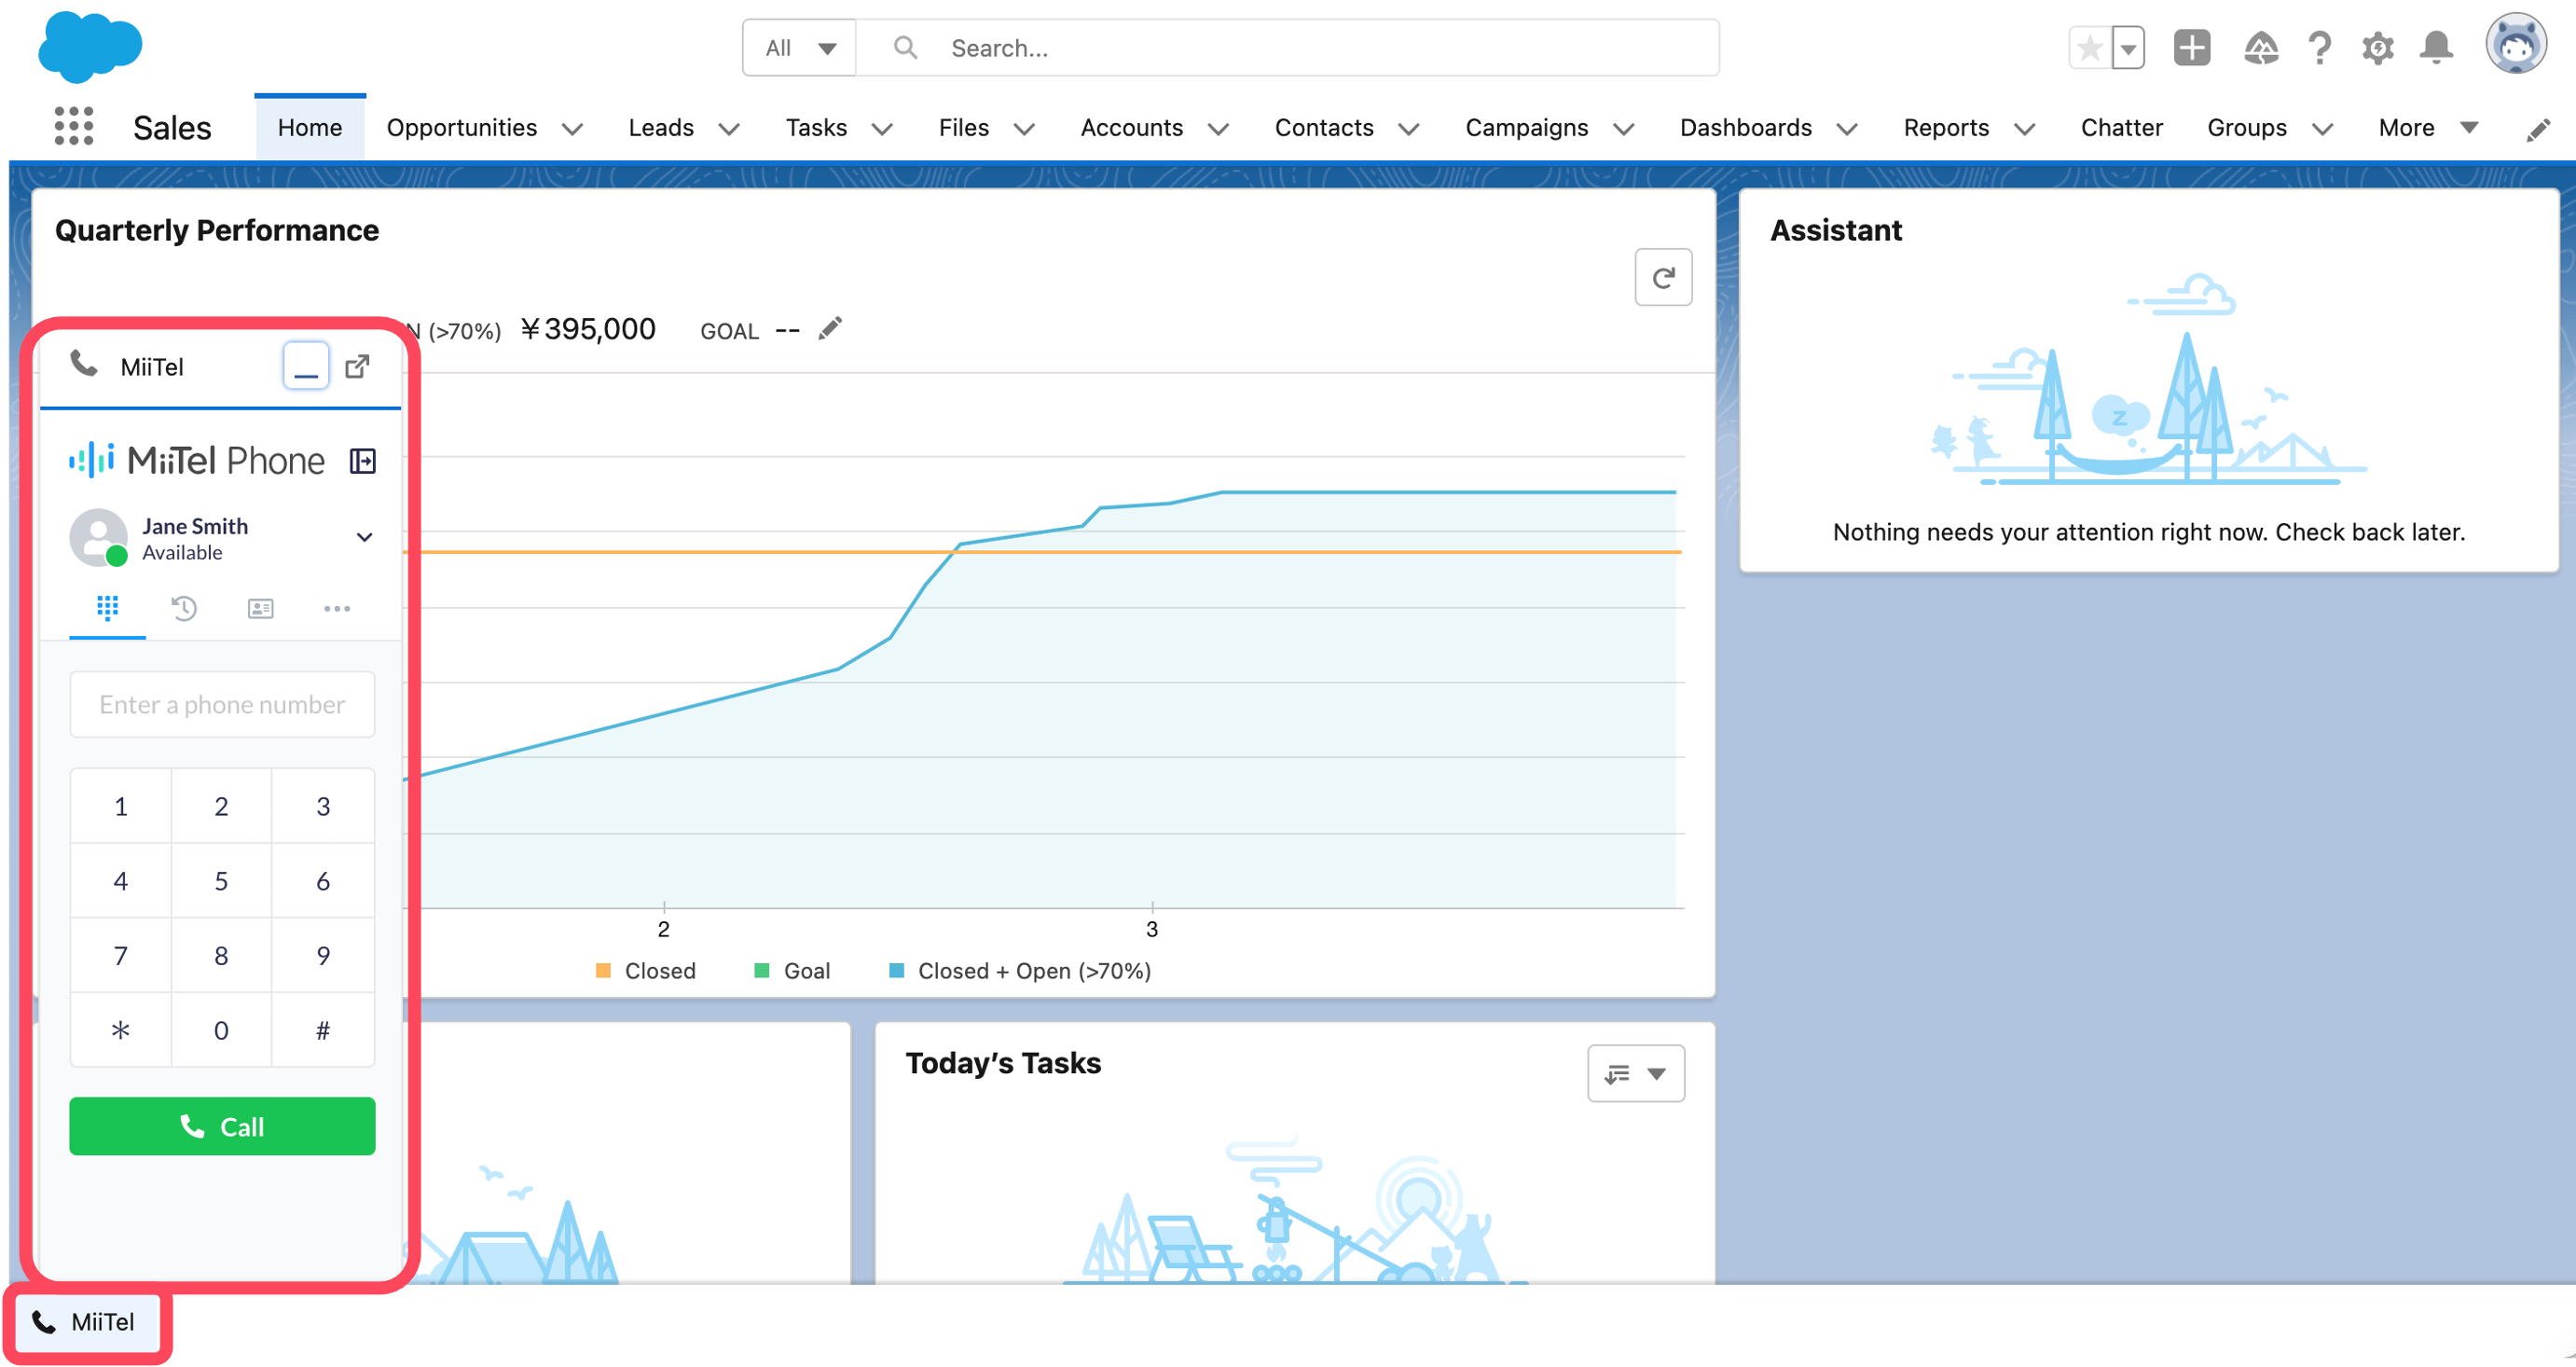Open the MiiTel more options ellipsis

coord(337,608)
